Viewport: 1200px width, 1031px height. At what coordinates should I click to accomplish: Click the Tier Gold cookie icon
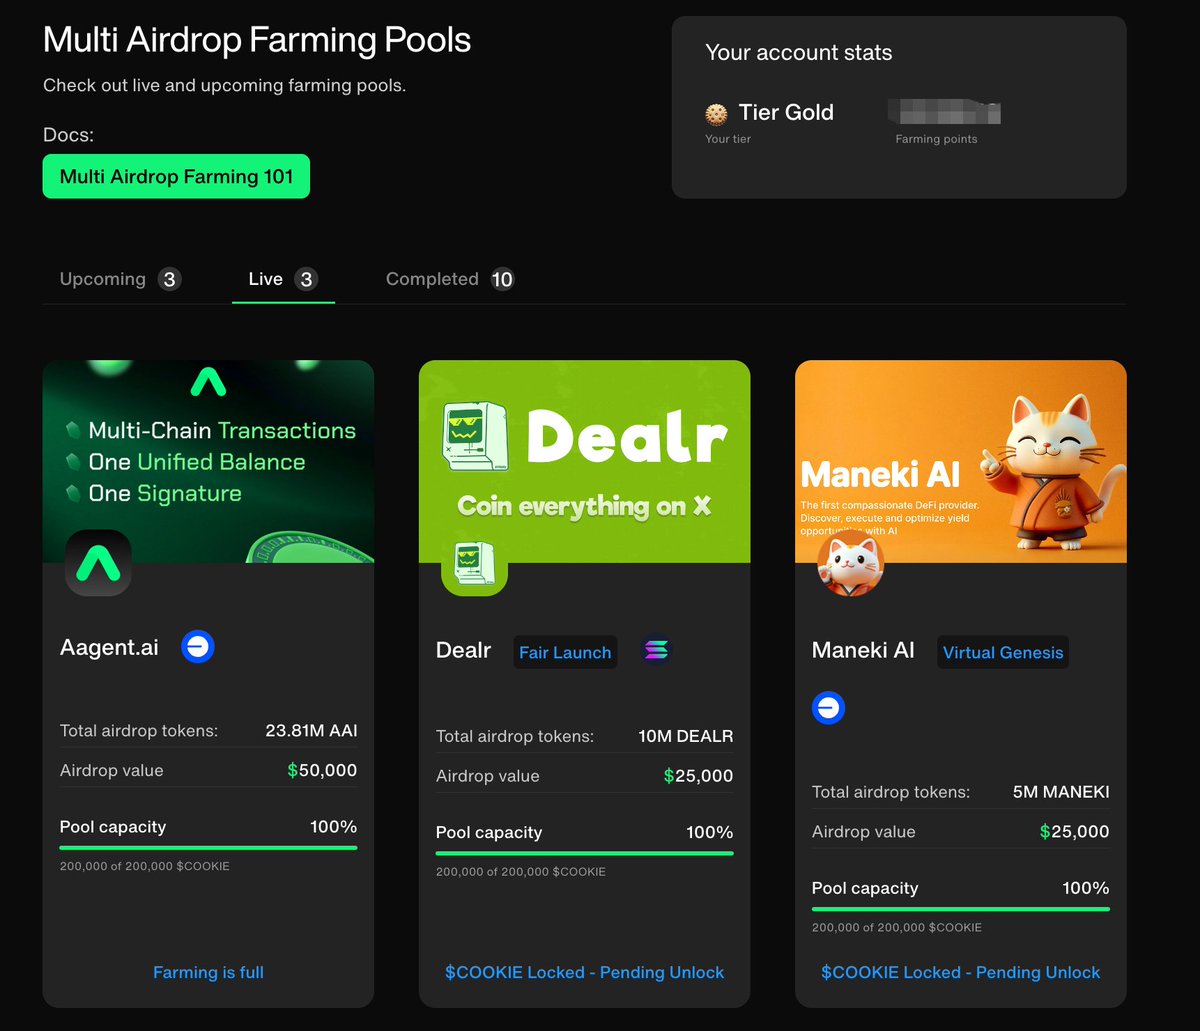click(715, 113)
